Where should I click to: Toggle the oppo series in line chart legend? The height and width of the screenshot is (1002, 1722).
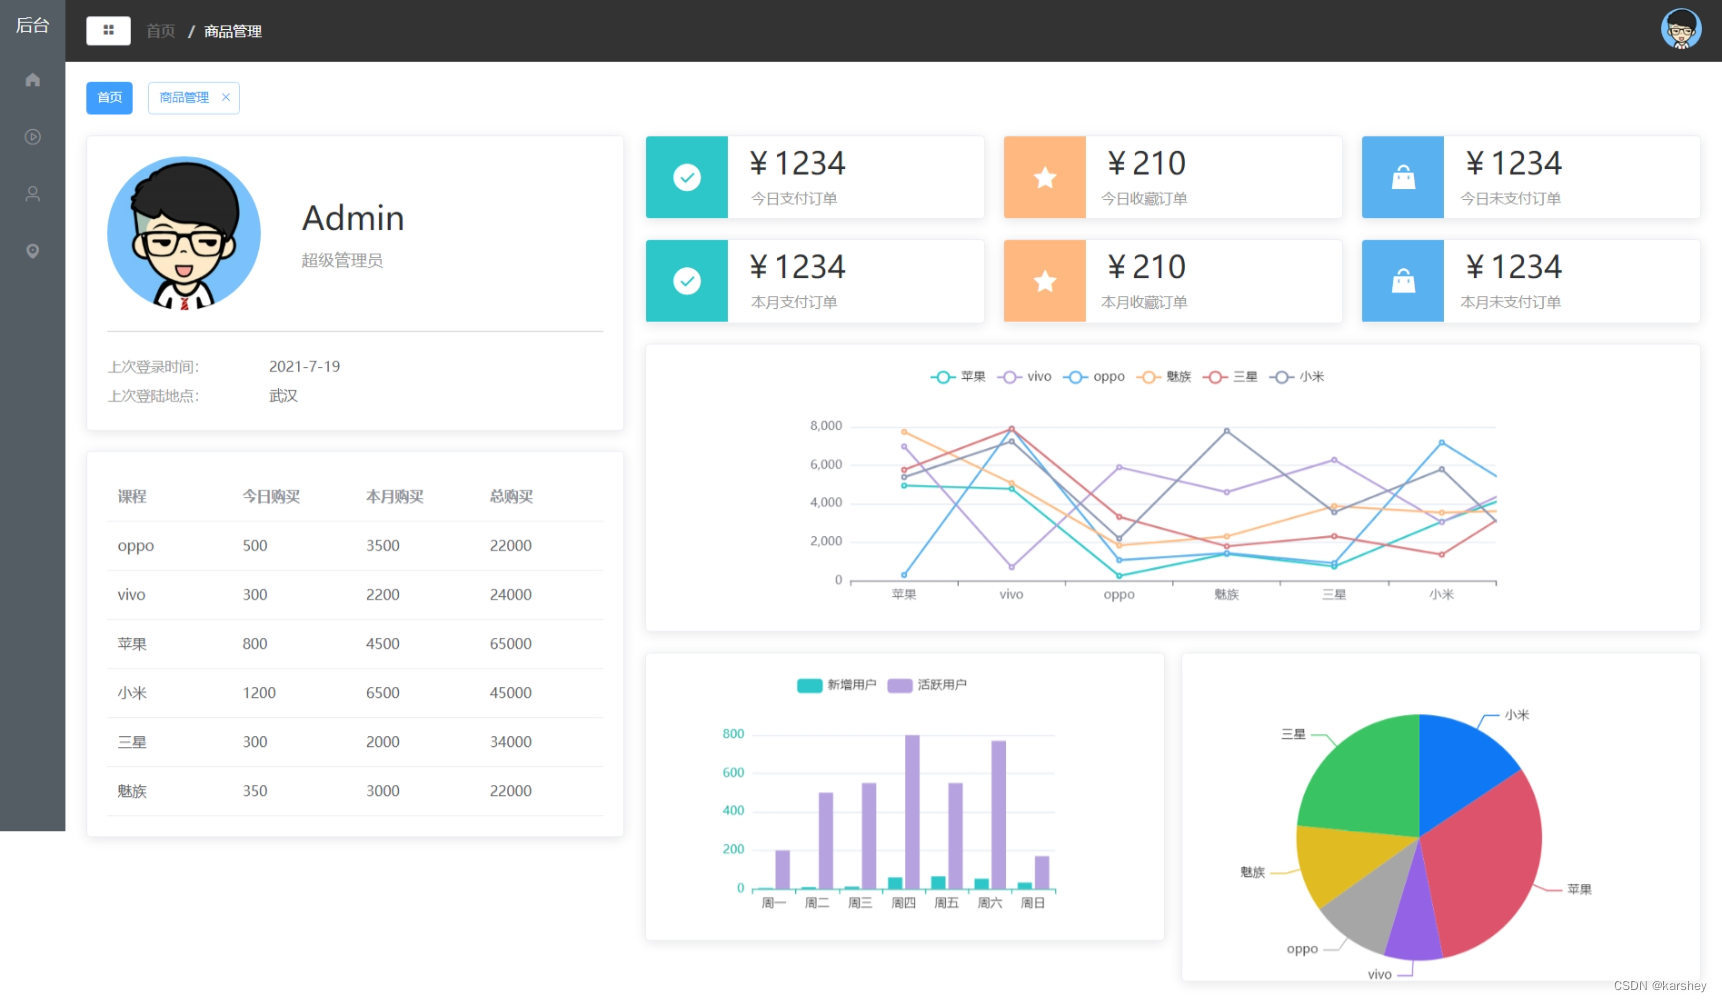(x=1094, y=377)
